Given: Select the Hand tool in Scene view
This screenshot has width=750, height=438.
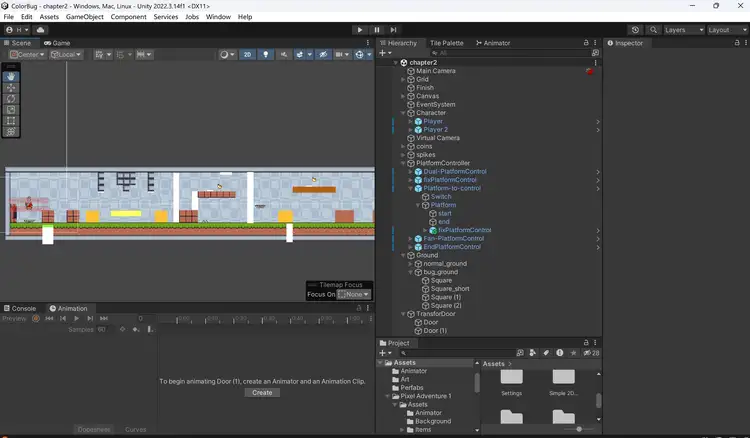Looking at the screenshot, I should [11, 76].
